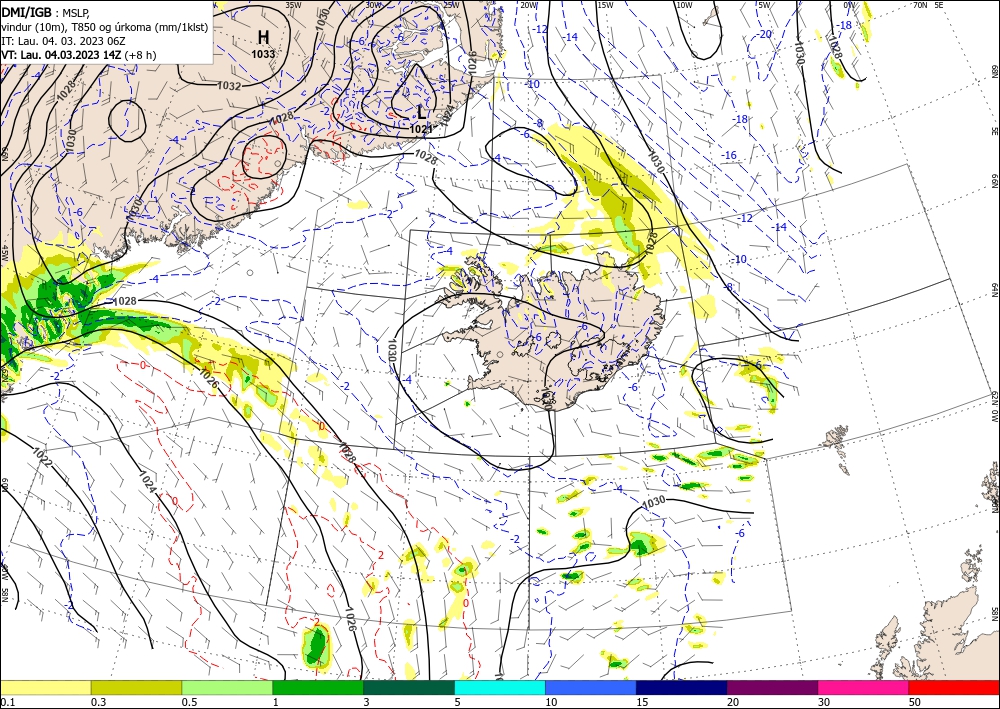
Task: Click the magenta 30–50 legend swatch
Action: [x=864, y=687]
